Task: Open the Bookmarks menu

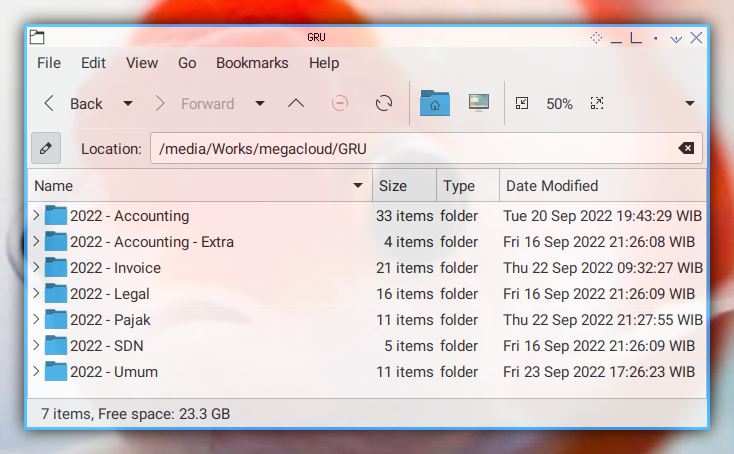Action: [x=252, y=63]
